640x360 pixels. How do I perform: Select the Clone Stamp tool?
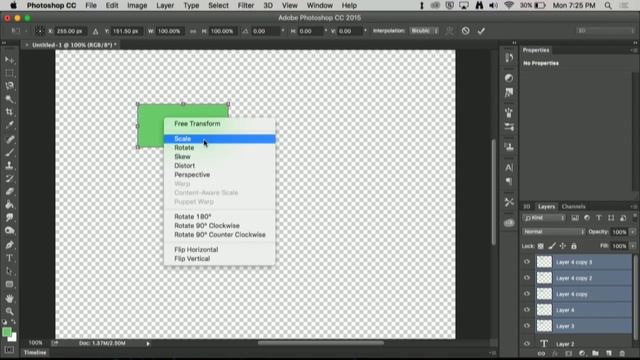(9, 165)
